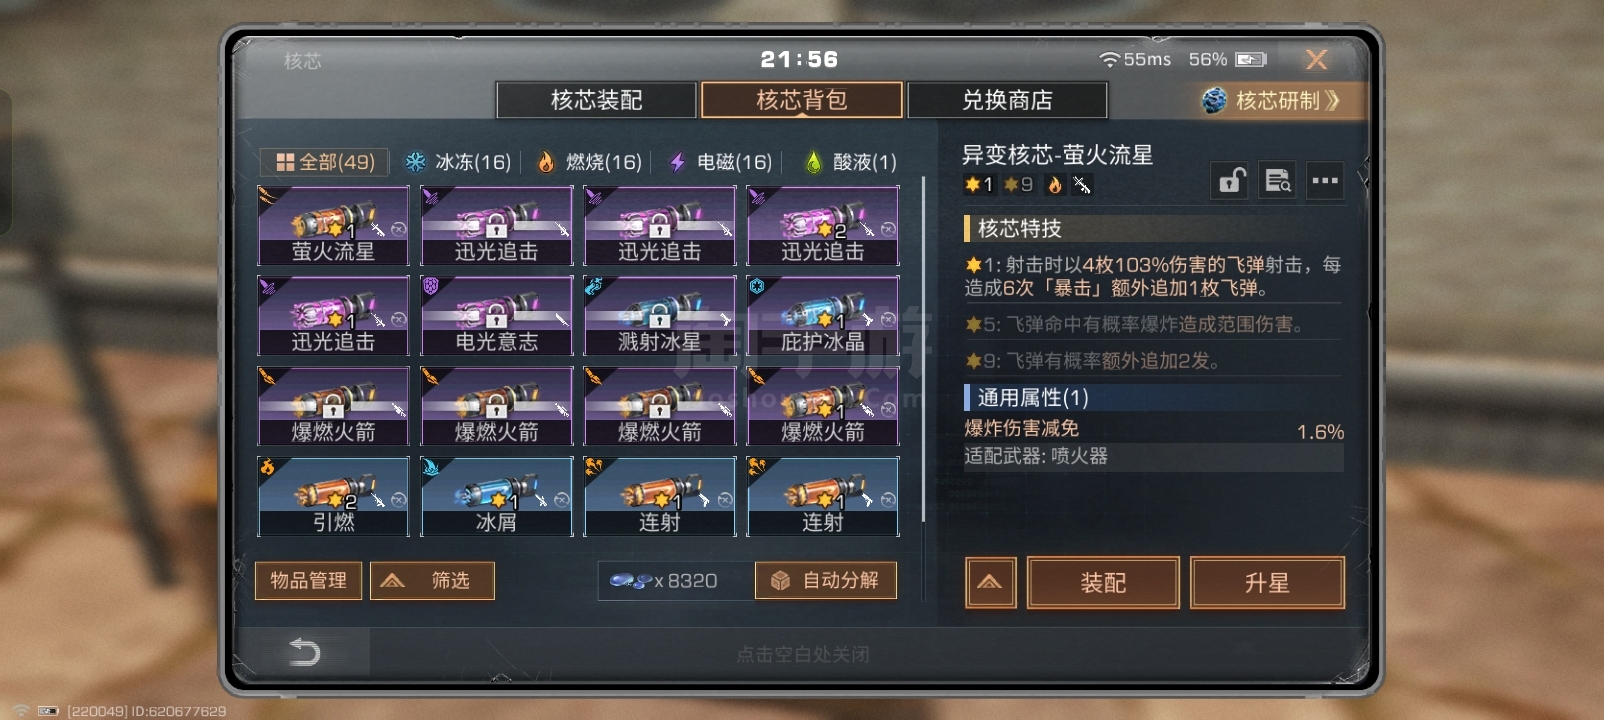Open the three-dot more options menu

(x=1325, y=181)
